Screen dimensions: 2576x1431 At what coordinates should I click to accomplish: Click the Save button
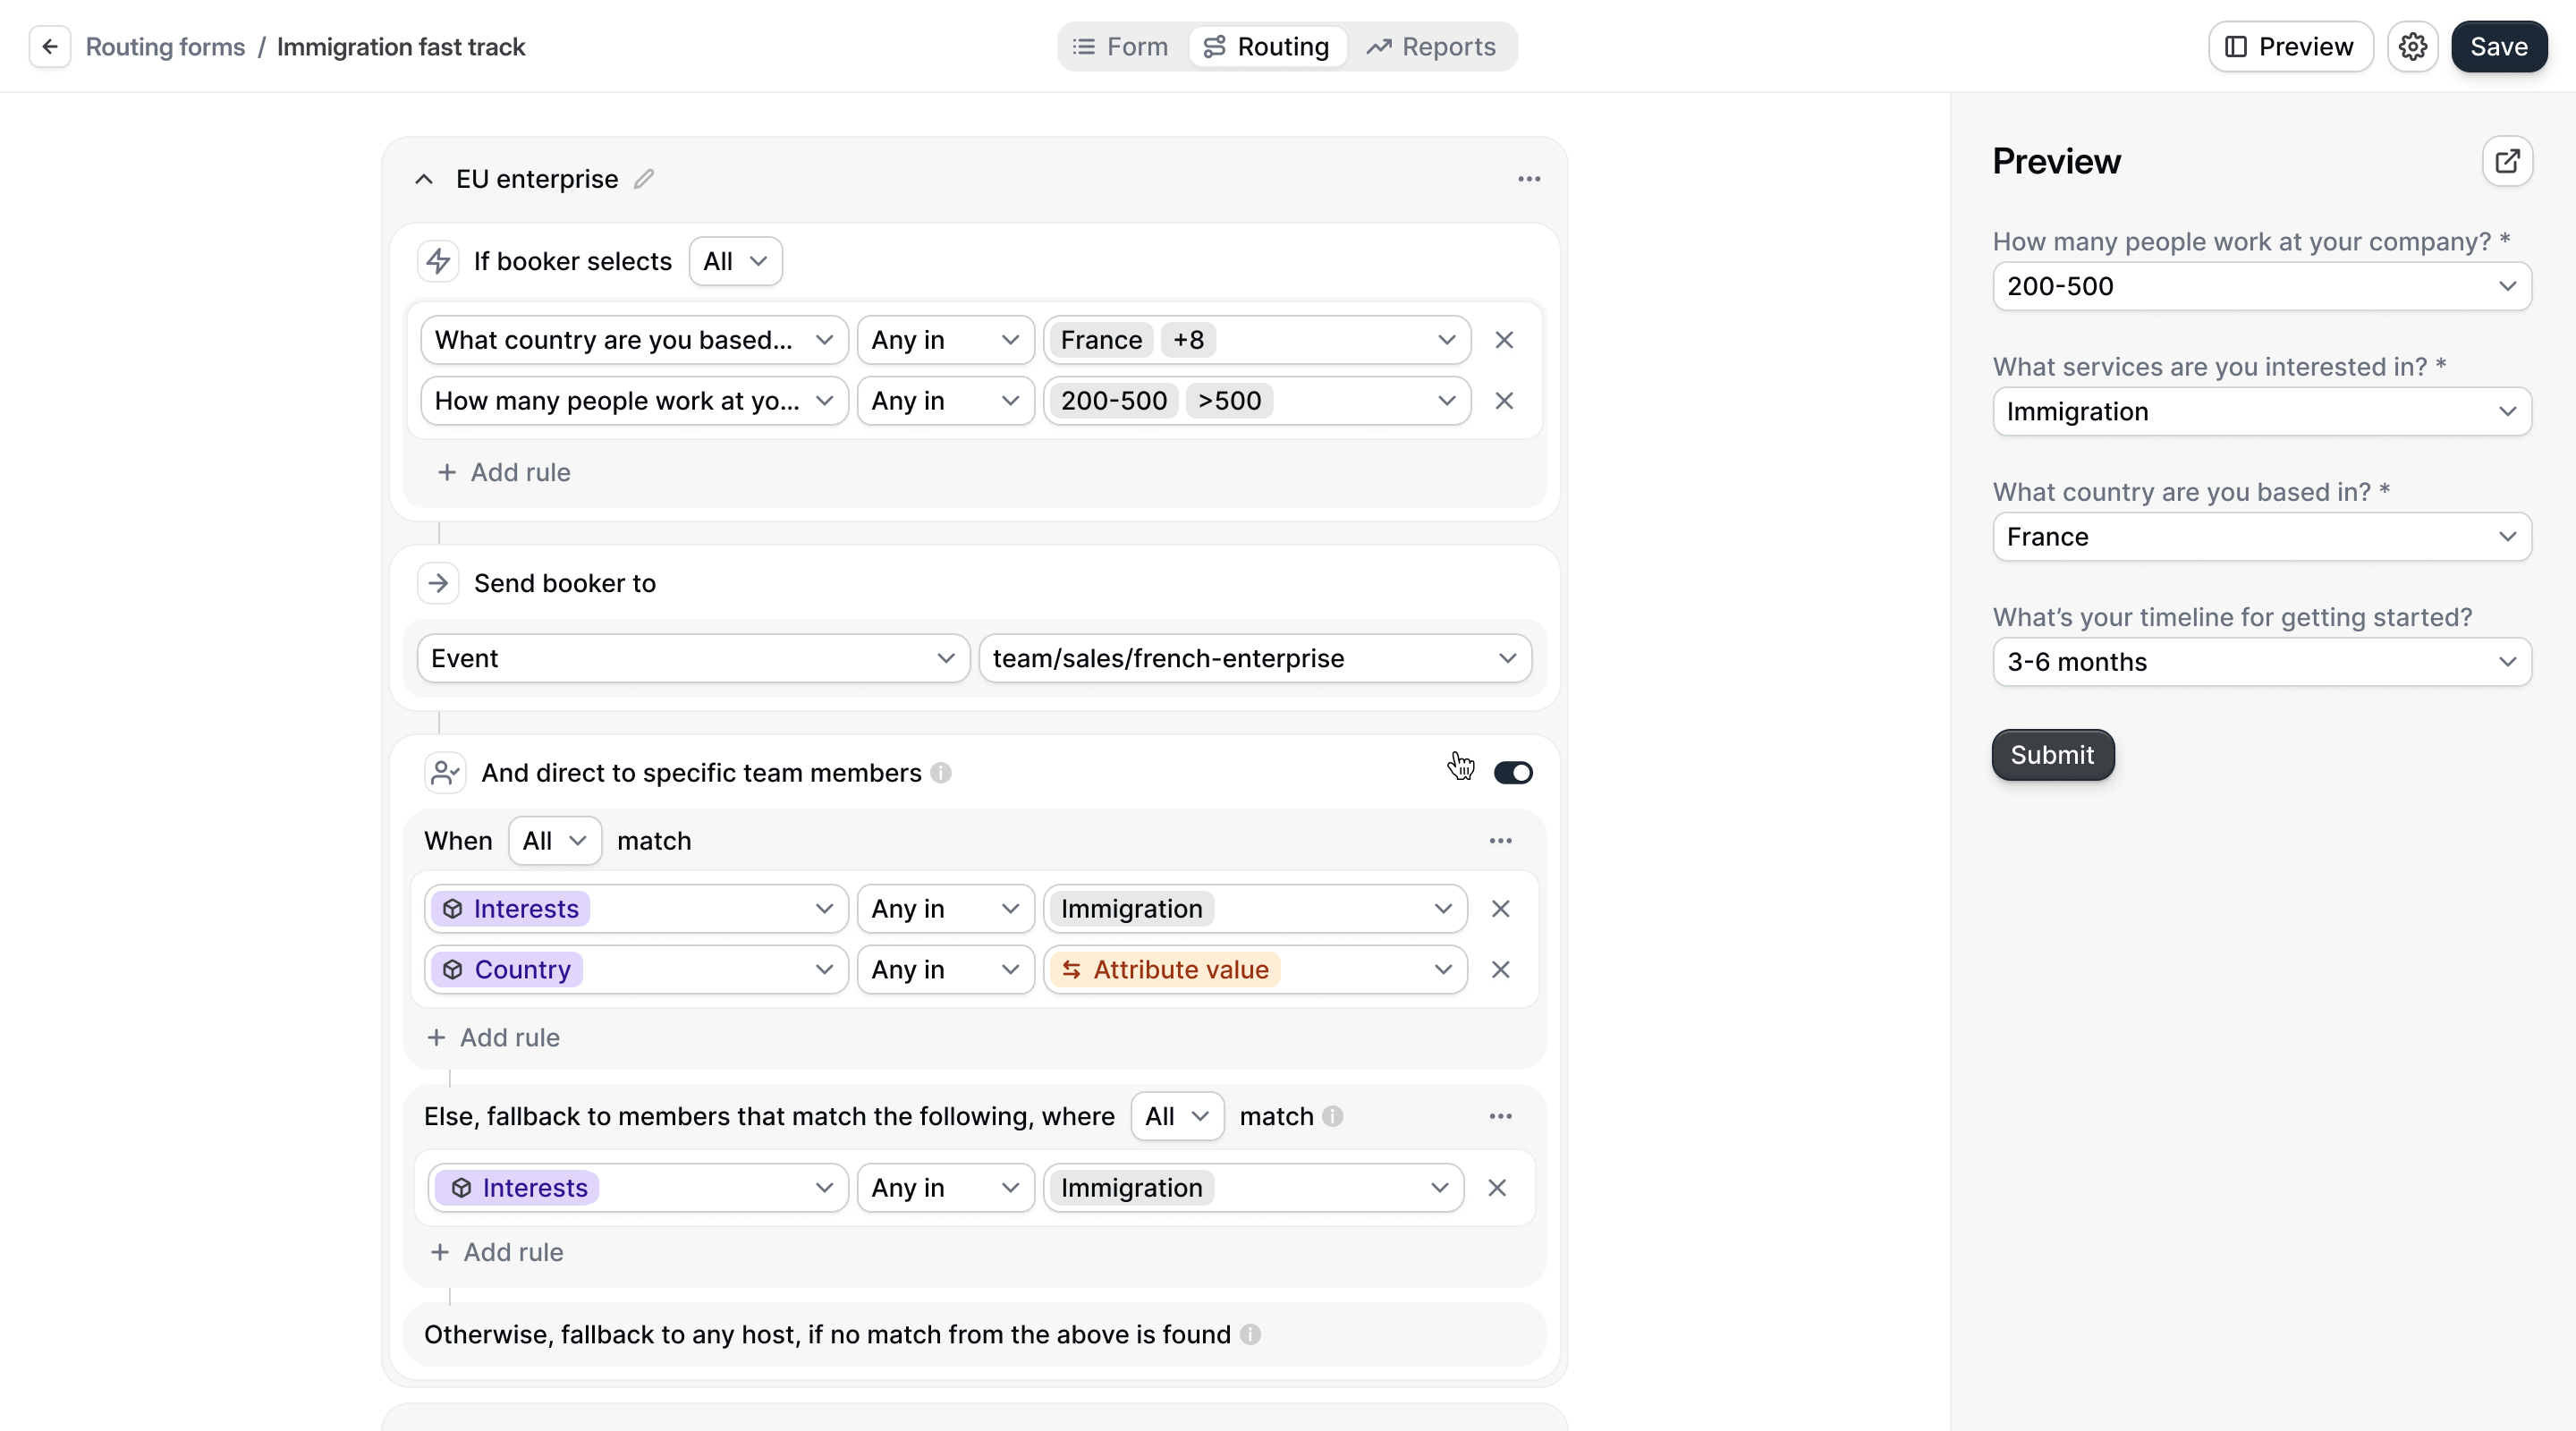2498,46
